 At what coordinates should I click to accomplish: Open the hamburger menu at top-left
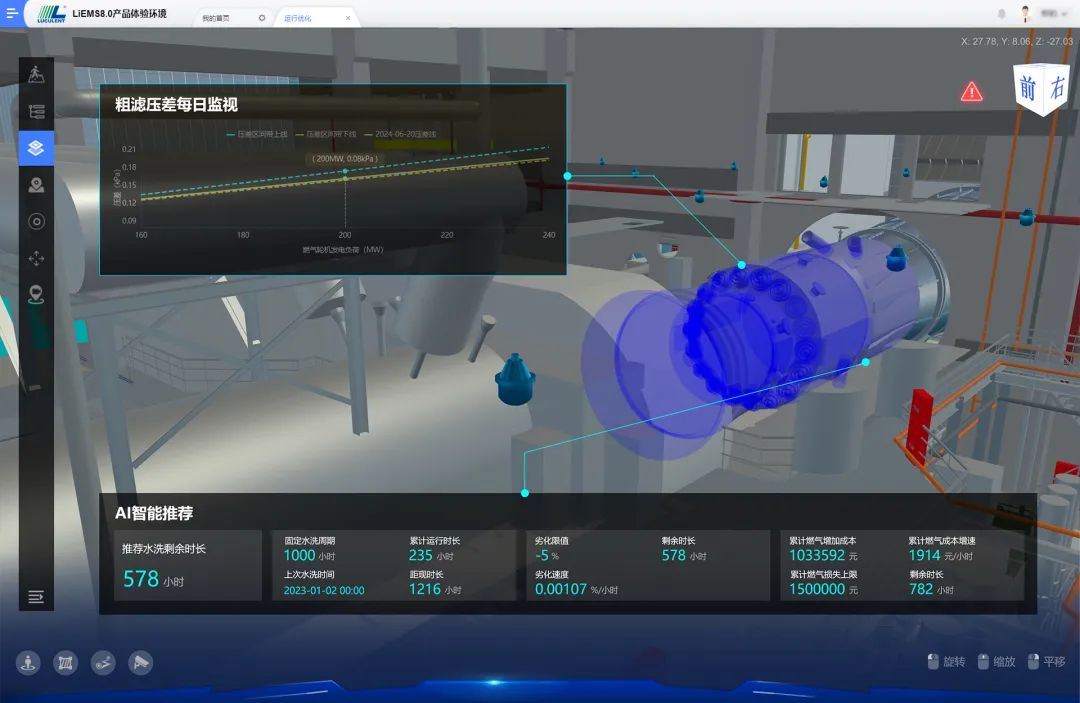[12, 13]
